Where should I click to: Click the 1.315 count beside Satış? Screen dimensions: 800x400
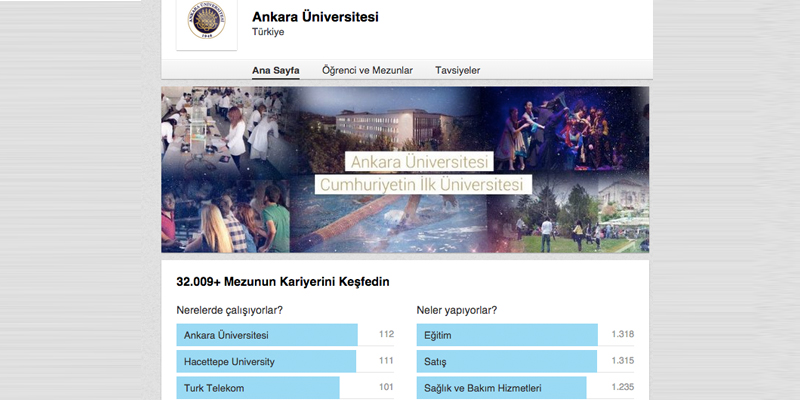622,361
